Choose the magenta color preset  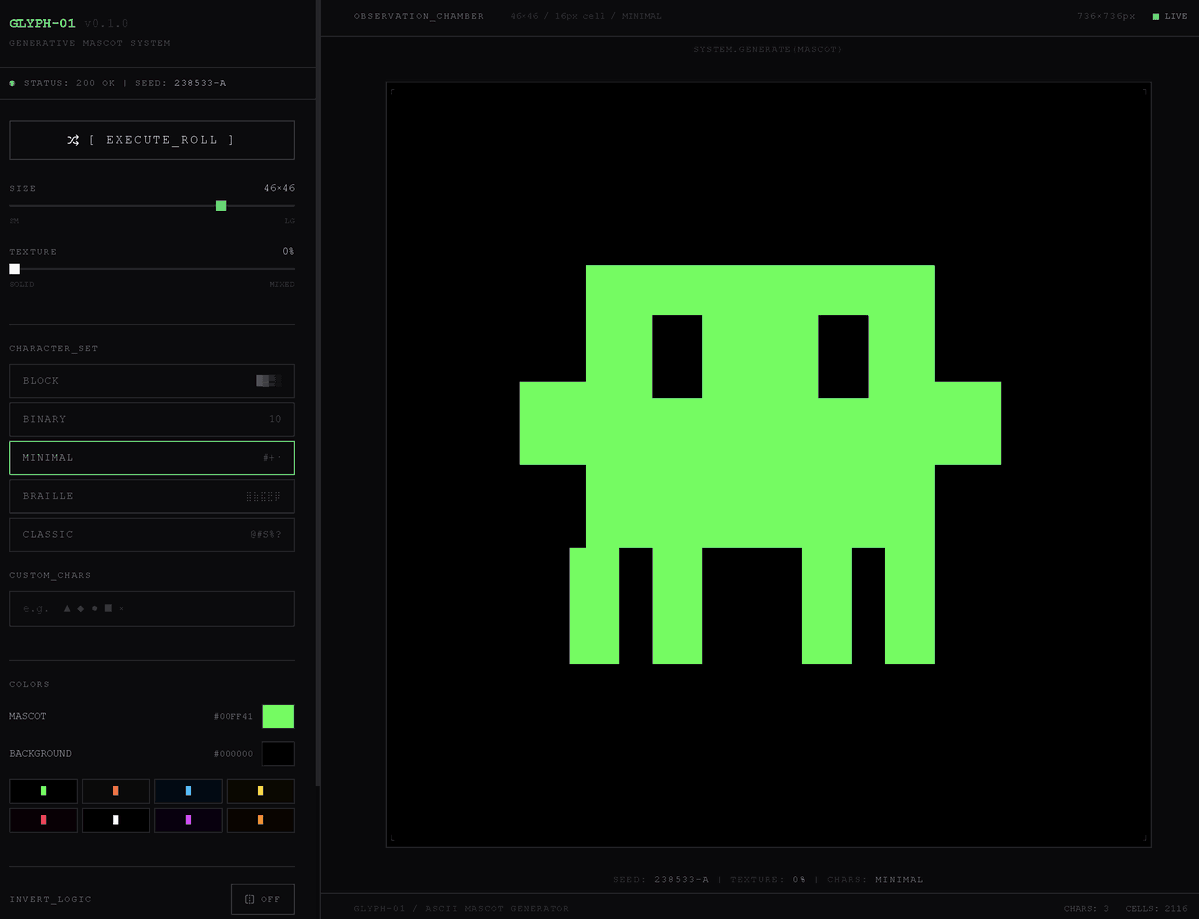tap(188, 820)
